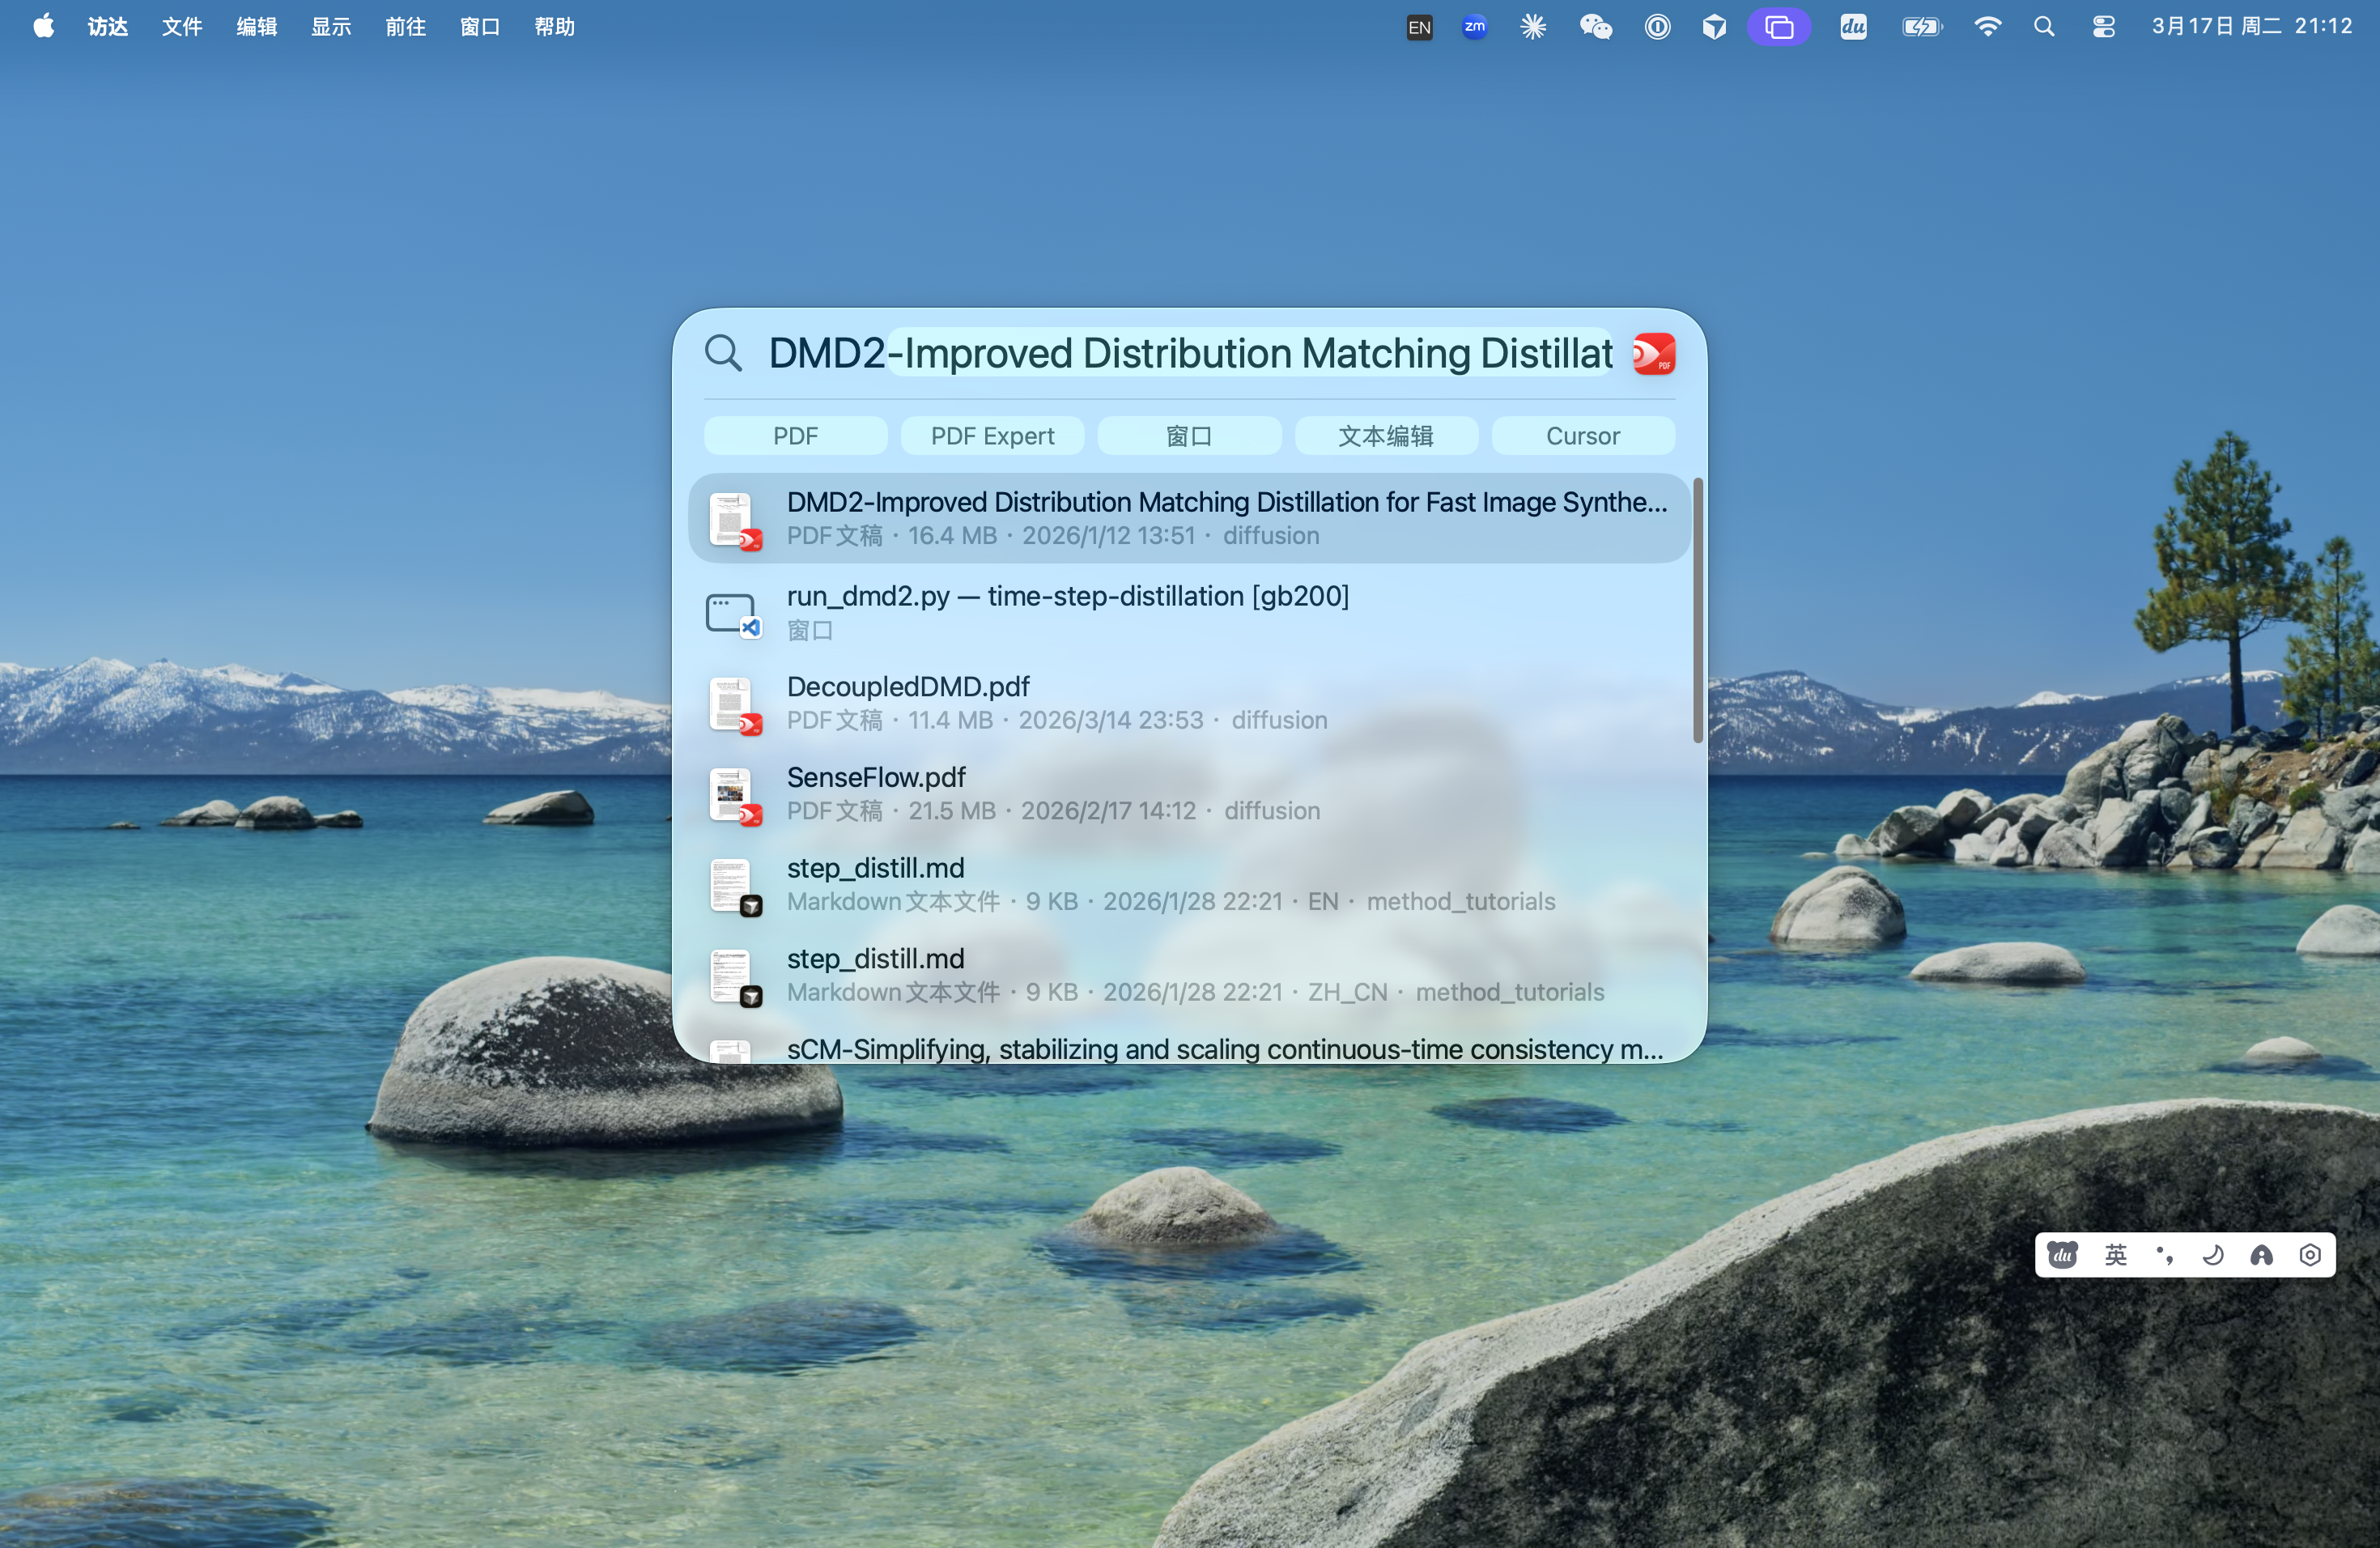Click the Spotlight magnifier in menu bar

tap(2044, 27)
